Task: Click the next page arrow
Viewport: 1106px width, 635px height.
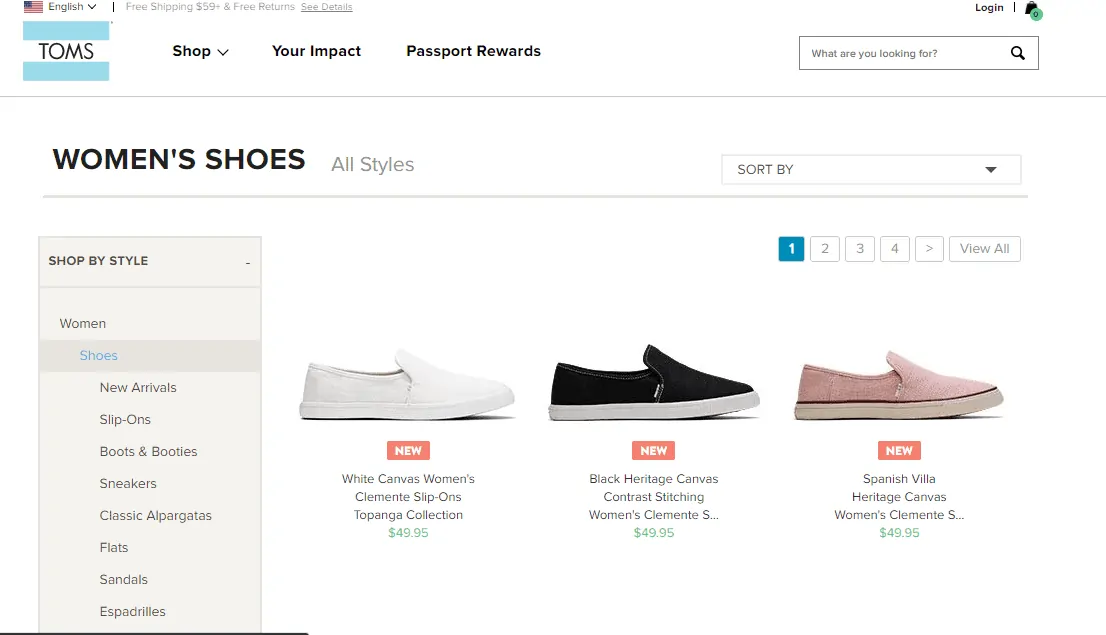Action: [929, 248]
